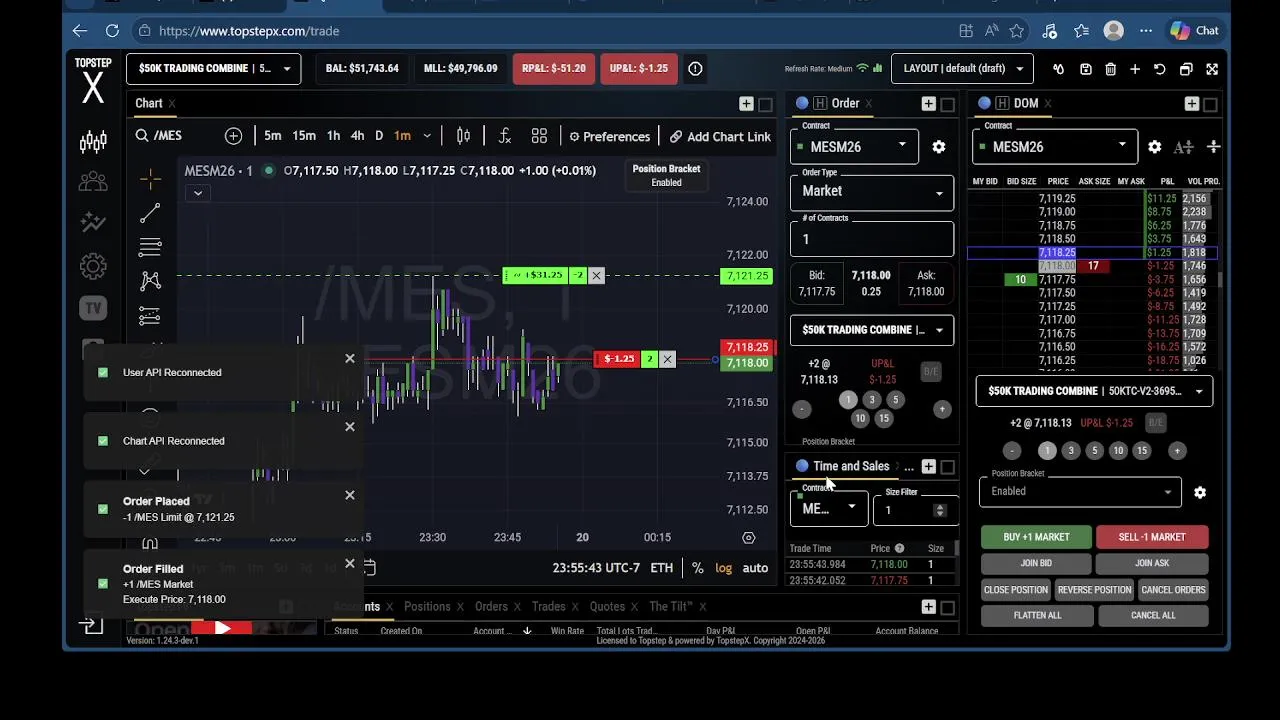1280x720 pixels.
Task: Toggle log scale on chart
Action: point(723,568)
